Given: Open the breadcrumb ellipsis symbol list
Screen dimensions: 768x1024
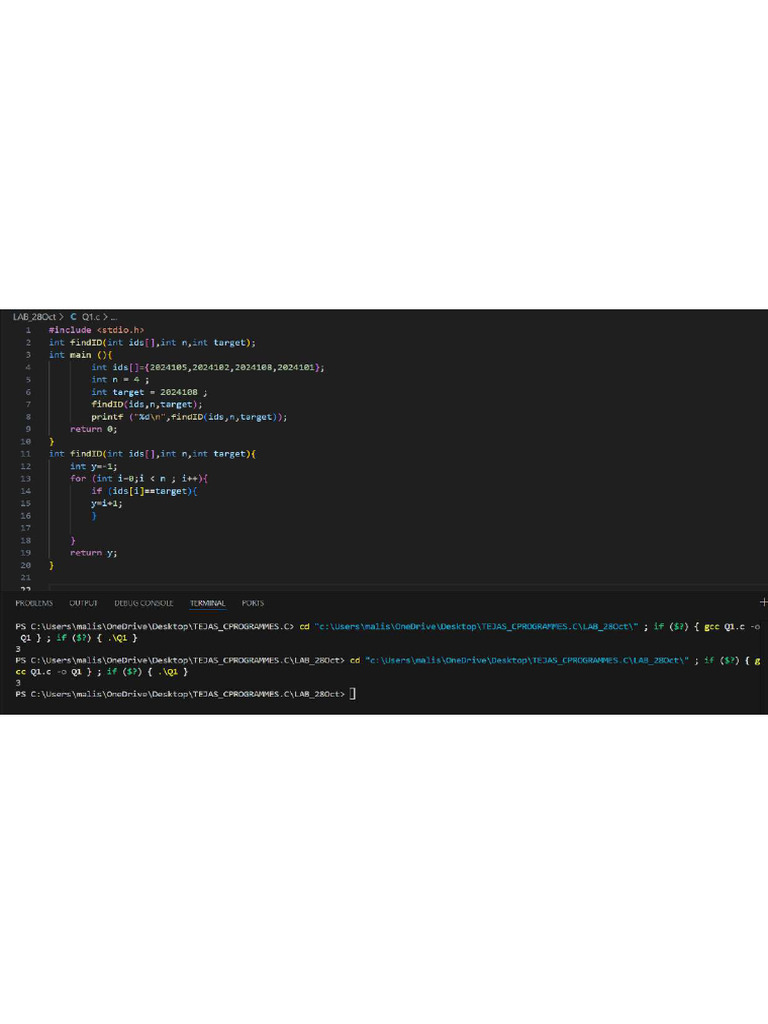Looking at the screenshot, I should [x=114, y=317].
